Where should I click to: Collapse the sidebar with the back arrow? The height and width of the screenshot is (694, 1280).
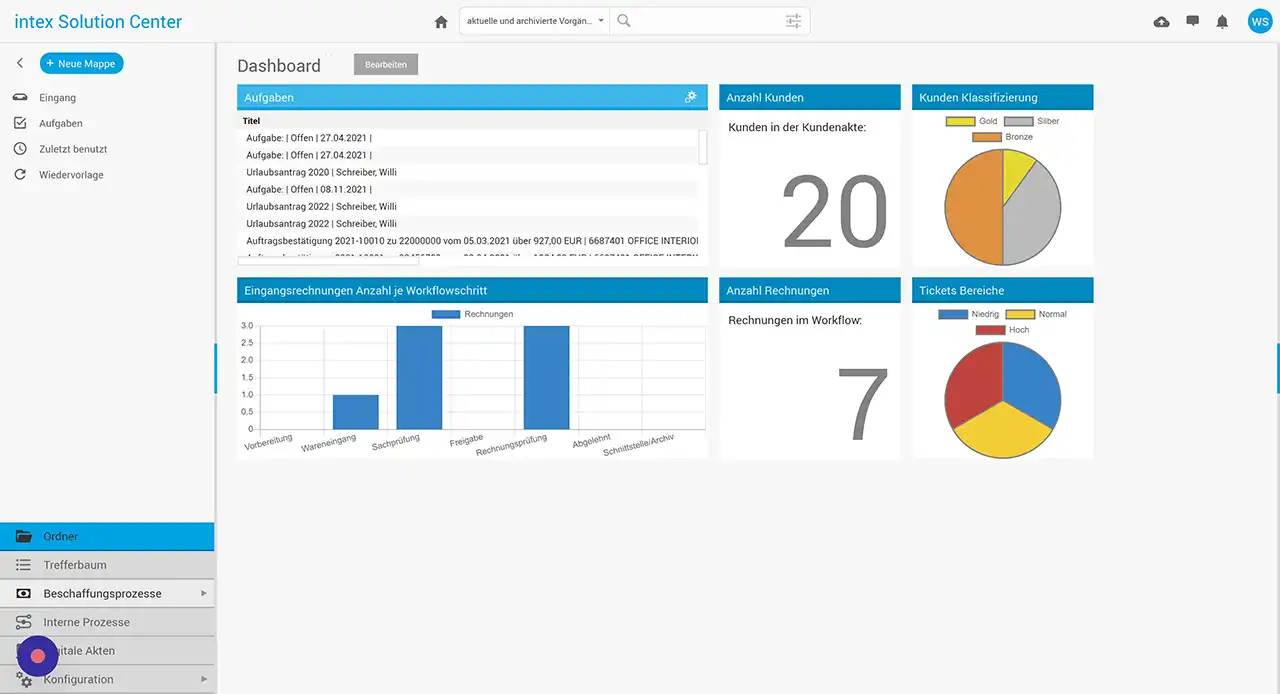tap(20, 63)
